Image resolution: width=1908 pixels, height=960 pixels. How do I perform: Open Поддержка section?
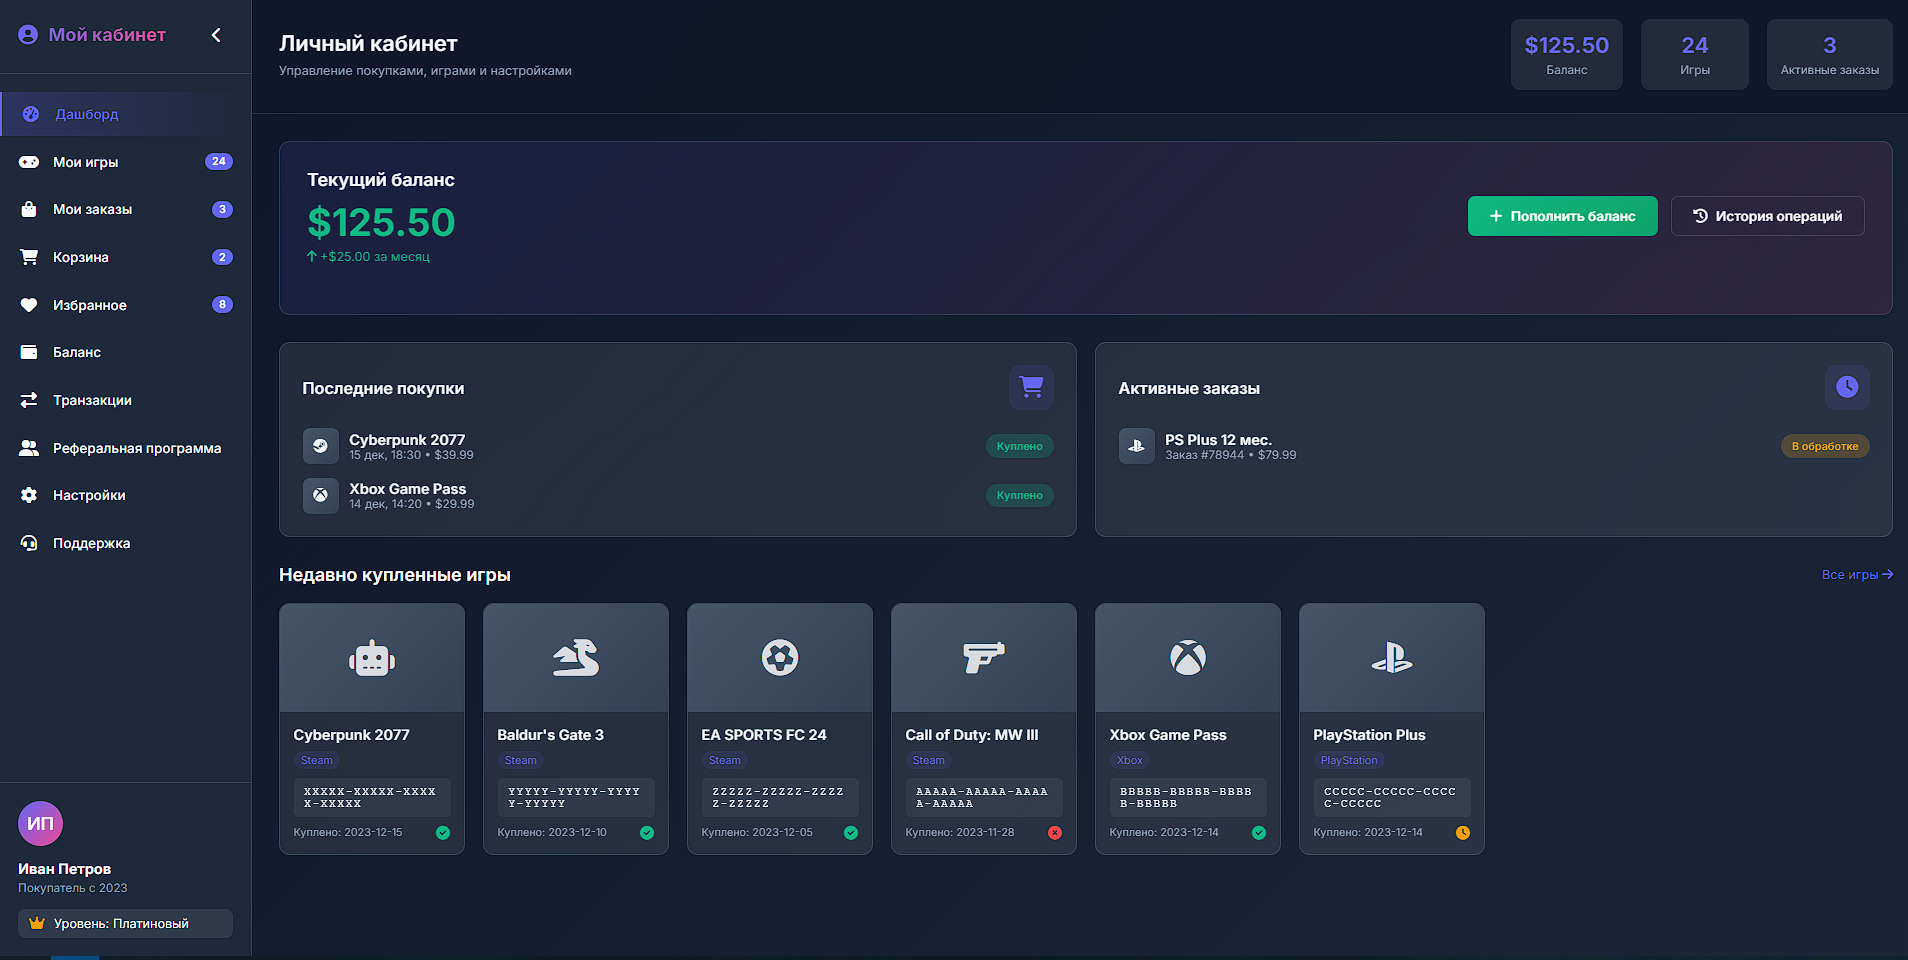tap(126, 543)
